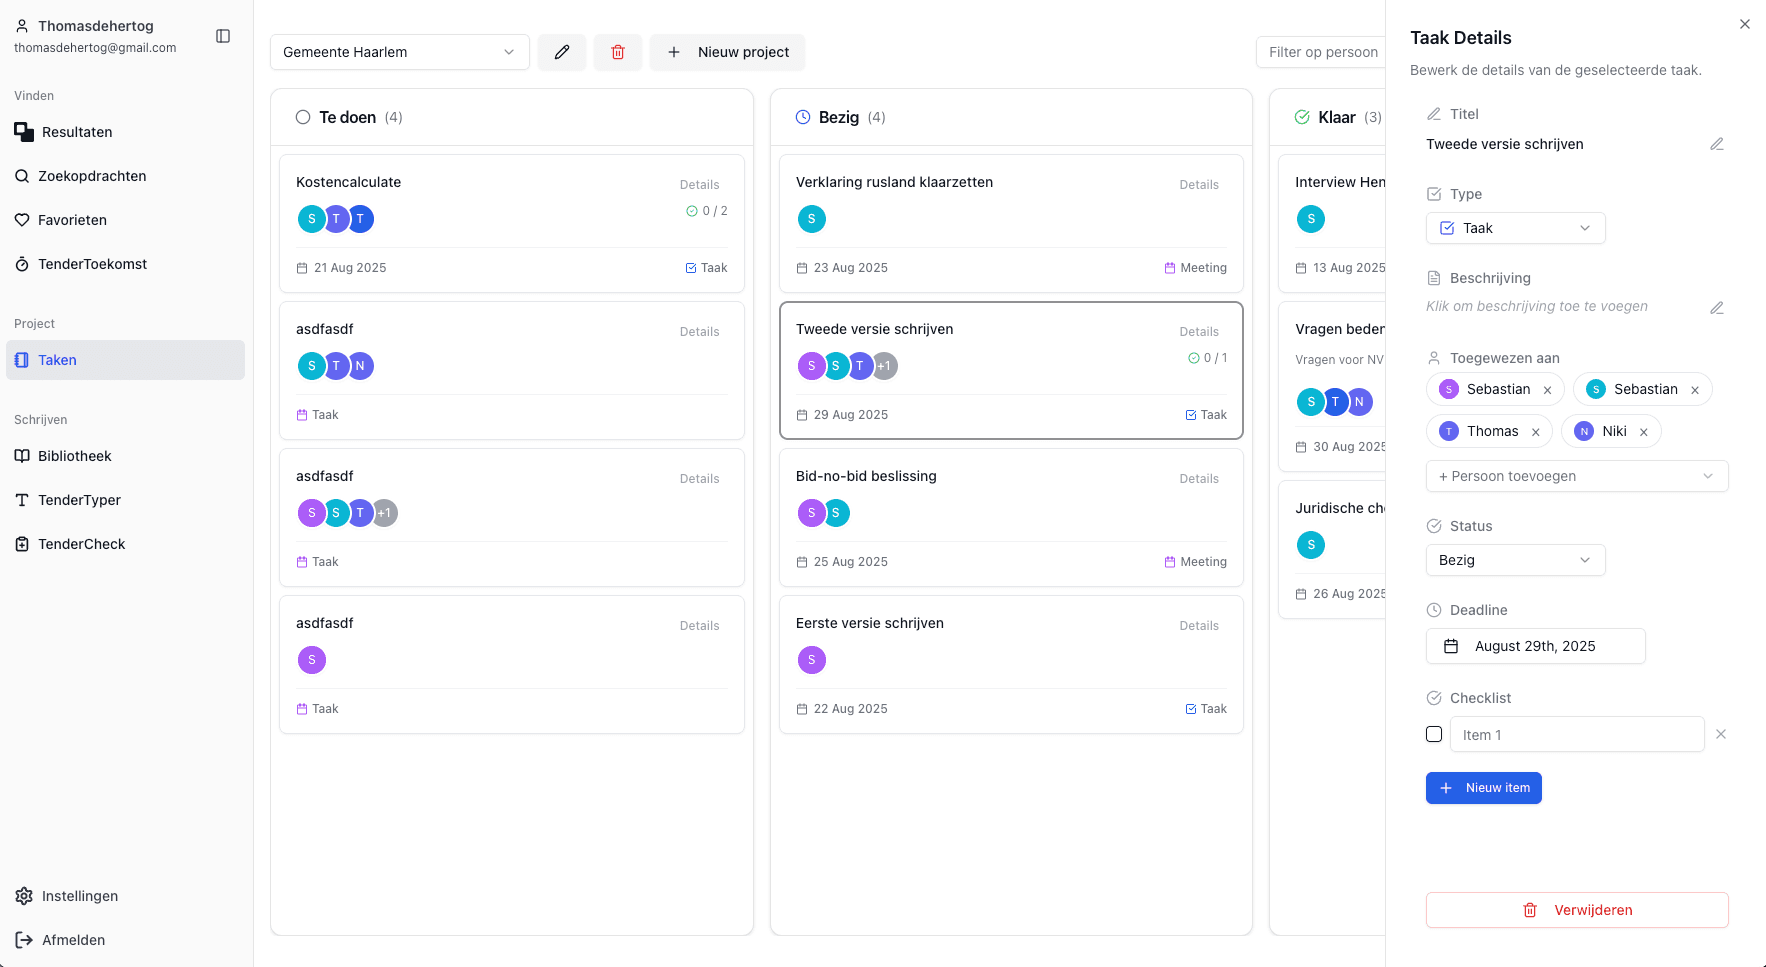Click the red trash delete project icon
This screenshot has width=1766, height=967.
click(x=618, y=52)
